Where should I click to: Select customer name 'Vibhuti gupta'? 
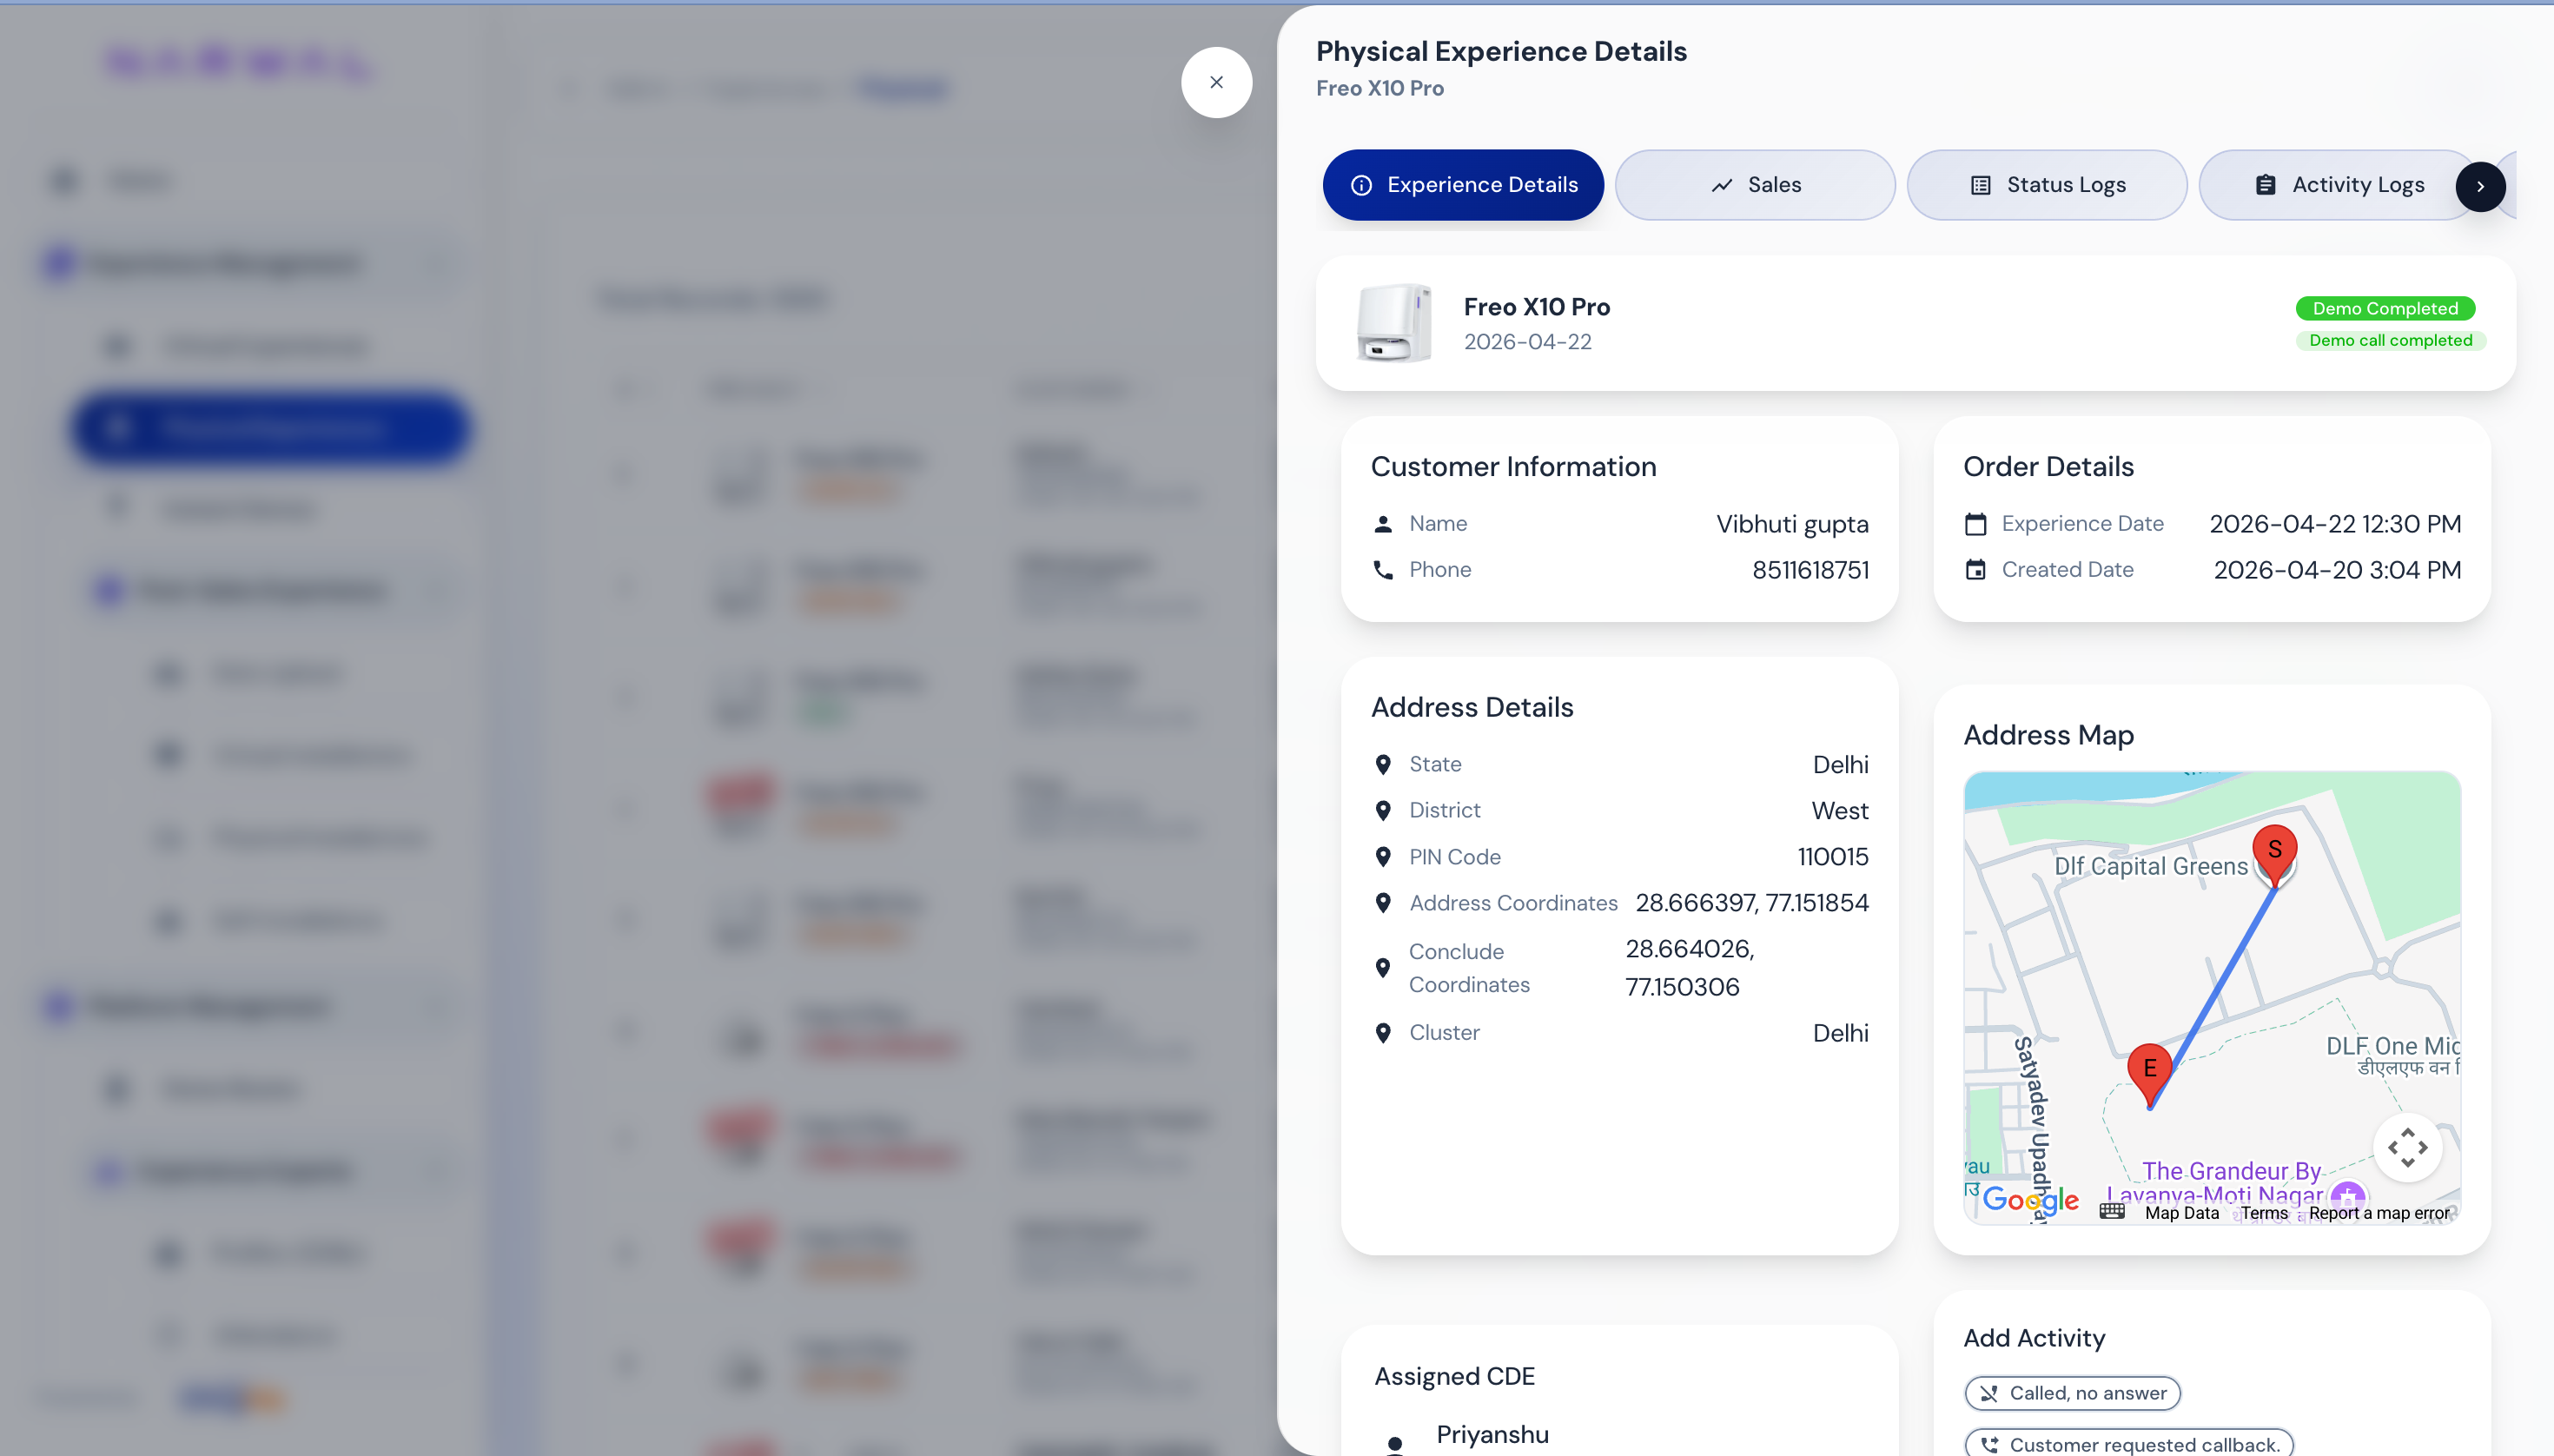click(1792, 524)
